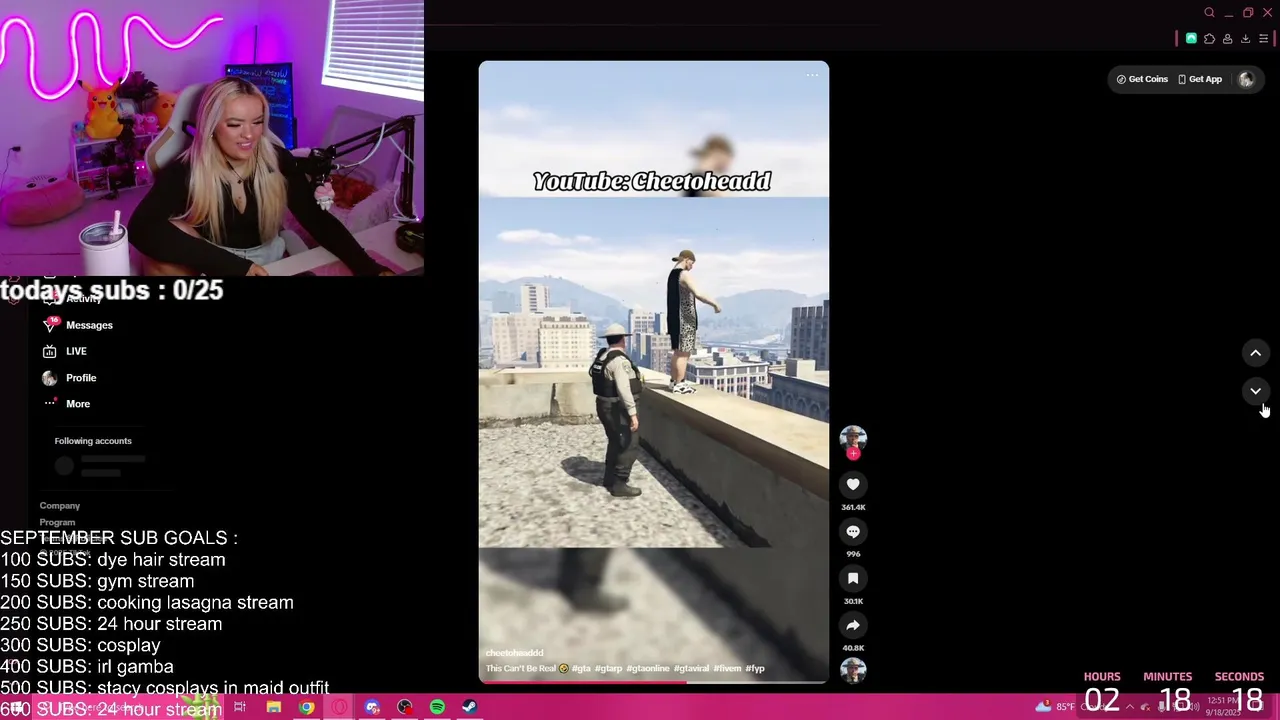Click the LIVE camera icon in sidebar
Image resolution: width=1280 pixels, height=720 pixels.
[49, 351]
